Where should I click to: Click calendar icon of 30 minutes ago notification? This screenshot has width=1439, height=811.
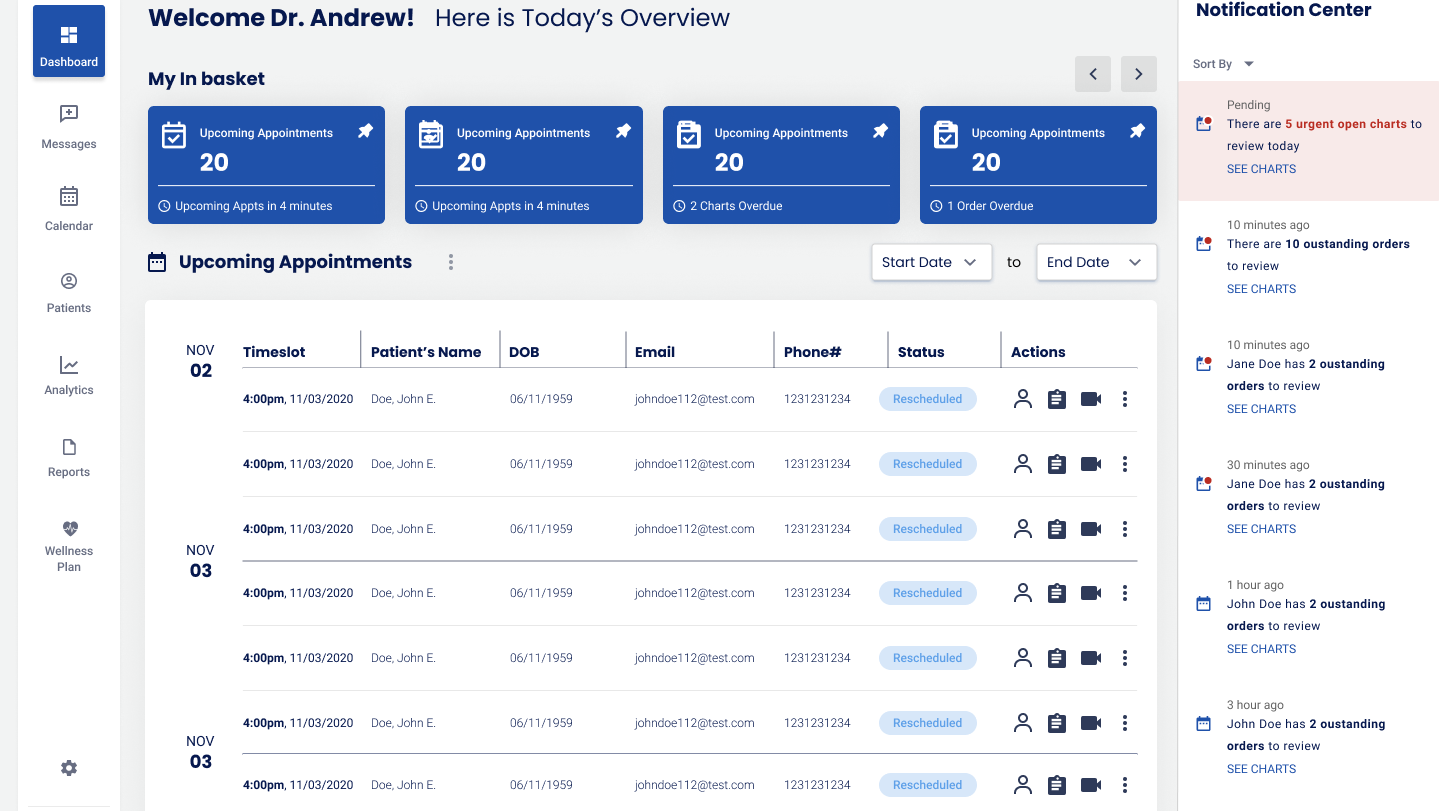pyautogui.click(x=1204, y=484)
